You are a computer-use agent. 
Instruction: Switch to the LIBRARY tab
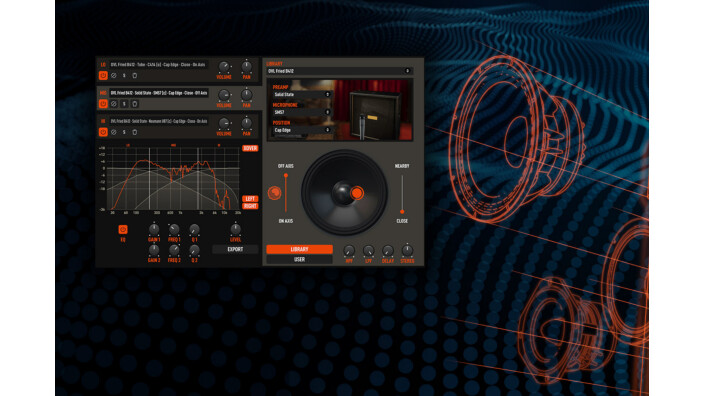(x=299, y=249)
